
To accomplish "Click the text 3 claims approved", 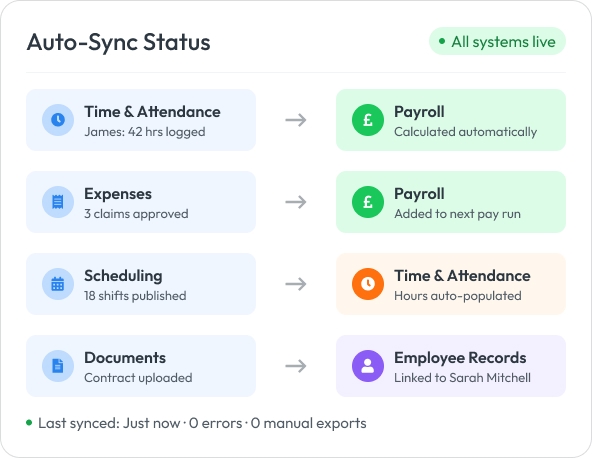I will tap(136, 214).
